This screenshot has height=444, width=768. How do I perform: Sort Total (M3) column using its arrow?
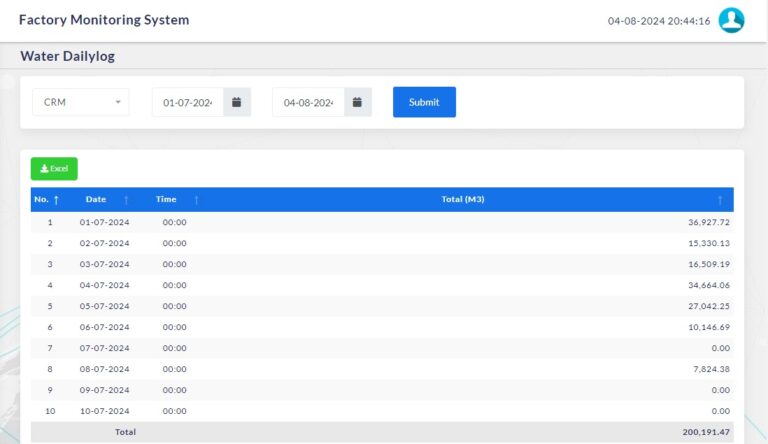pos(720,200)
